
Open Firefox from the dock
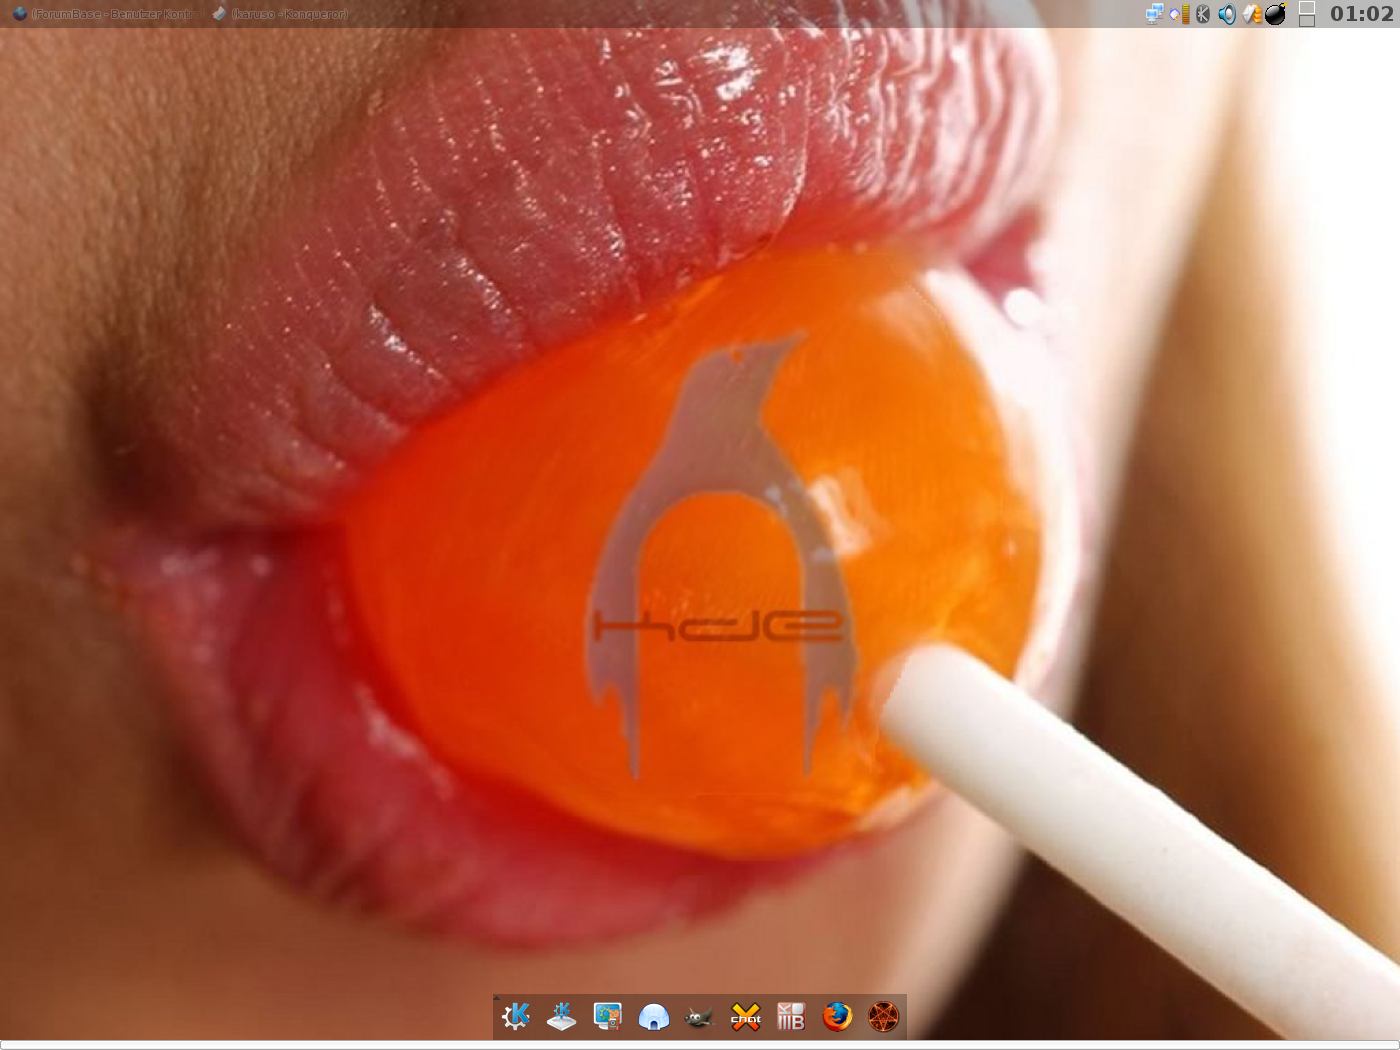837,1017
